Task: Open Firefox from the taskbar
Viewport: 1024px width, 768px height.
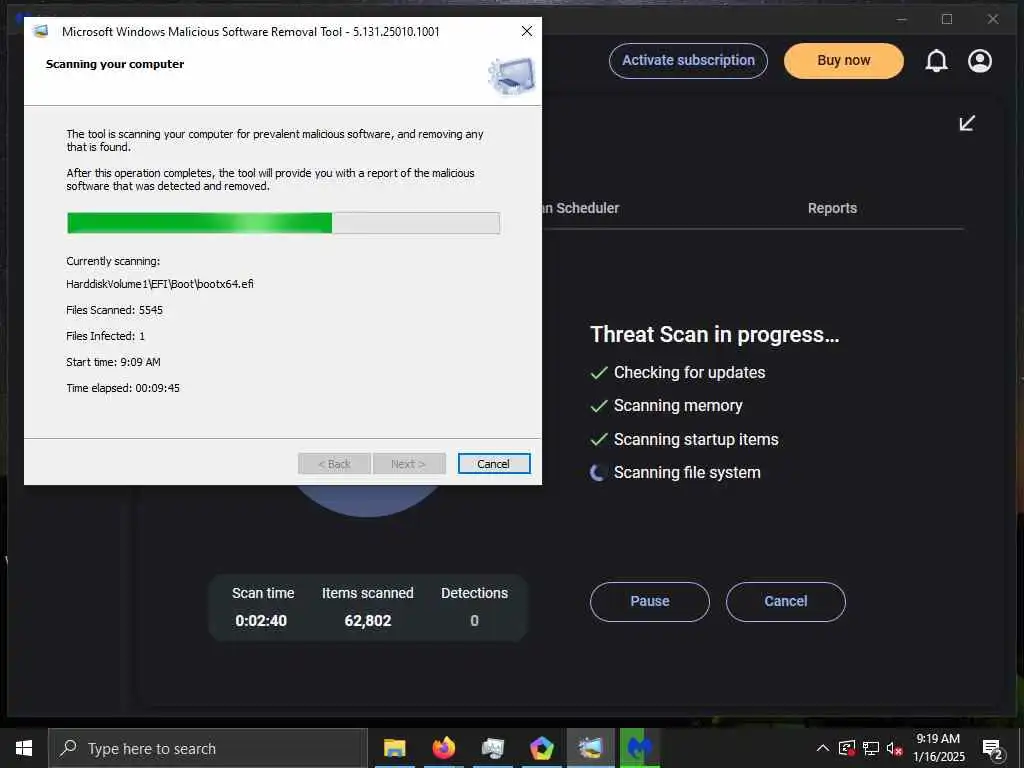Action: pyautogui.click(x=444, y=748)
